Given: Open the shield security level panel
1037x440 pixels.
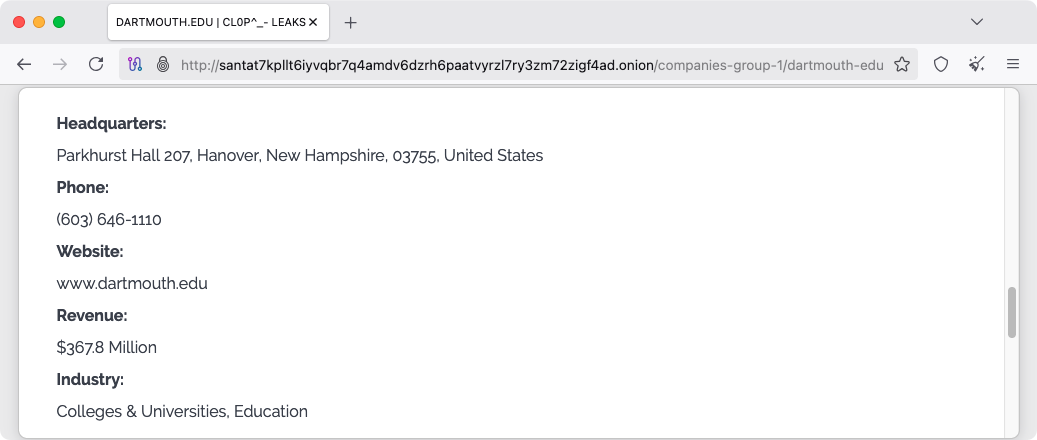Looking at the screenshot, I should click(941, 64).
